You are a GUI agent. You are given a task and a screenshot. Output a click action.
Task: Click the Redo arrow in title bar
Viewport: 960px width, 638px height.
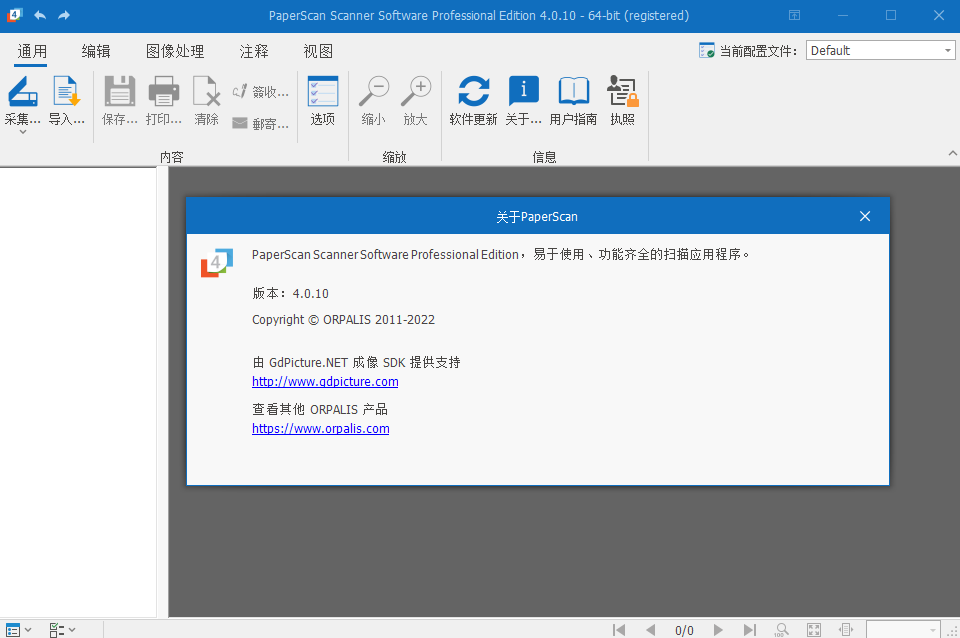[64, 15]
